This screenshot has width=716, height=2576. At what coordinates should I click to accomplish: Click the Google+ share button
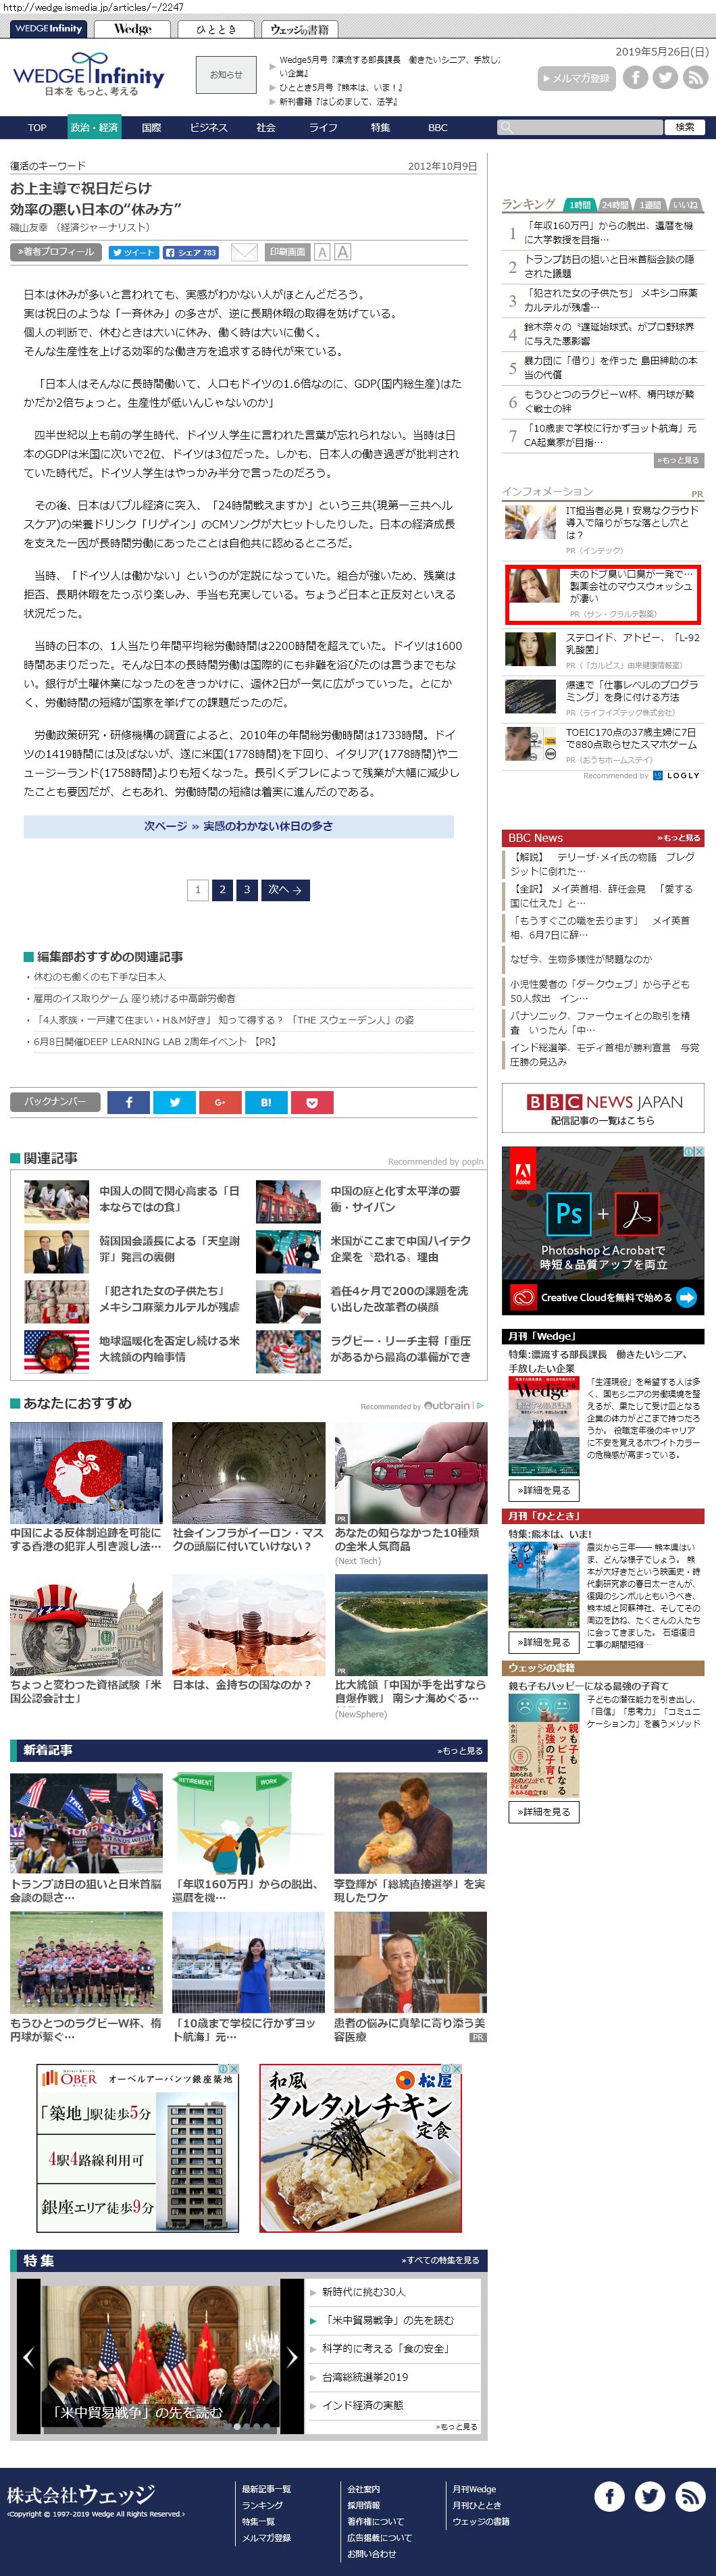pyautogui.click(x=220, y=1102)
